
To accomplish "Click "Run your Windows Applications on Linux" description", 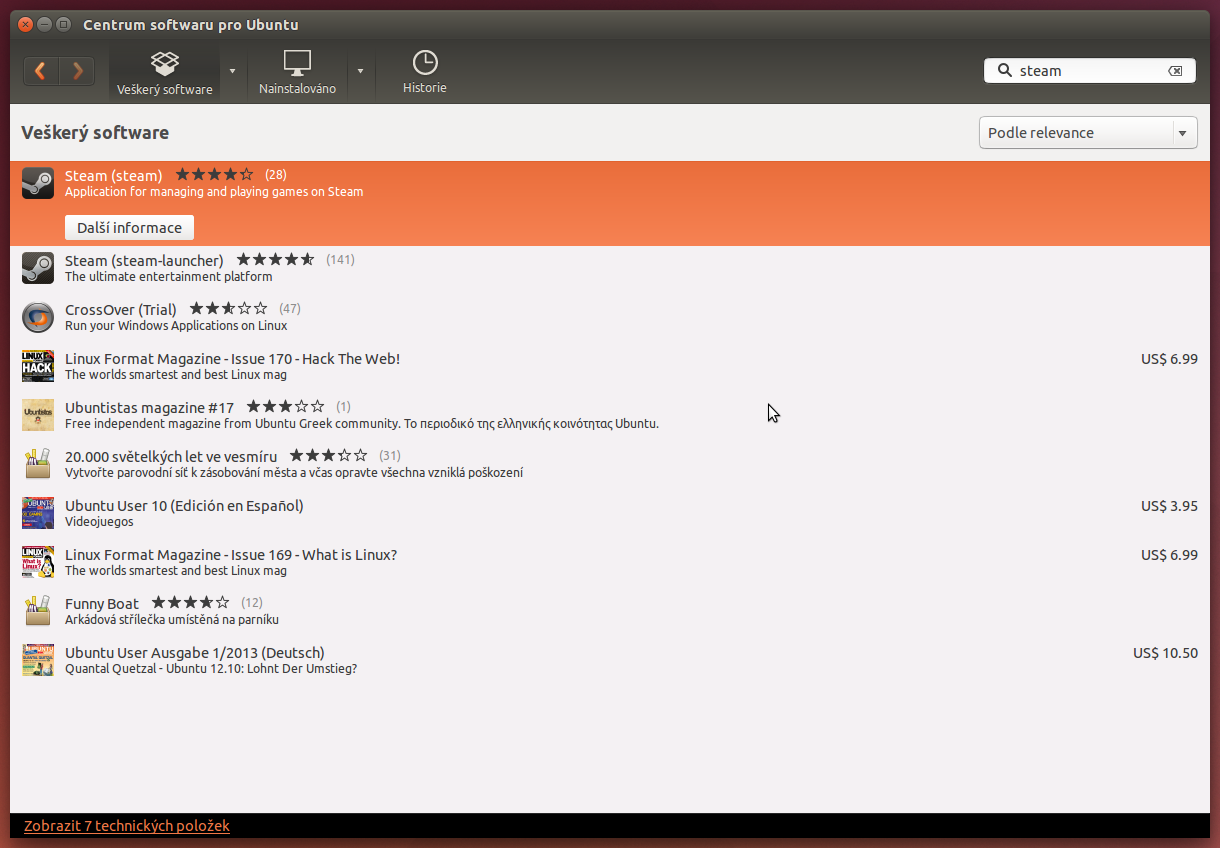I will coord(176,326).
